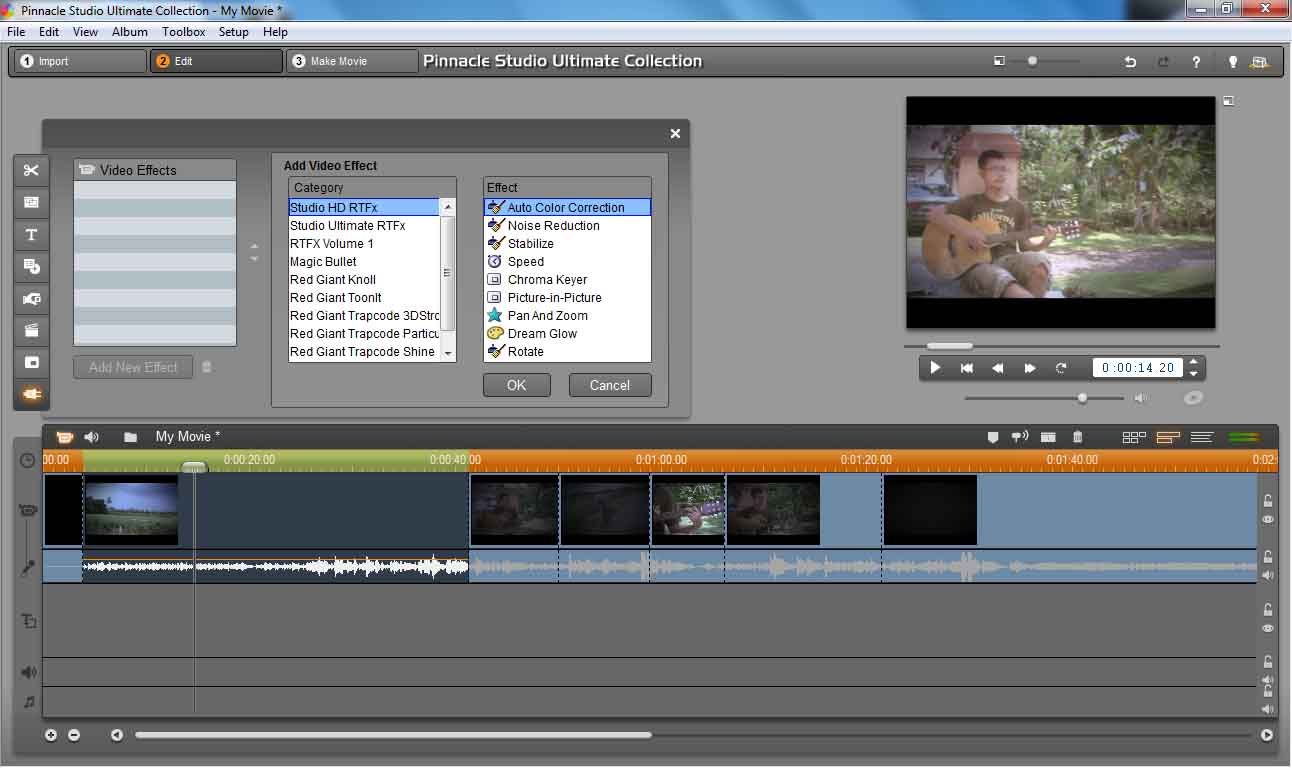Click the timeline scroll-left arrow
1292x768 pixels.
[x=117, y=735]
